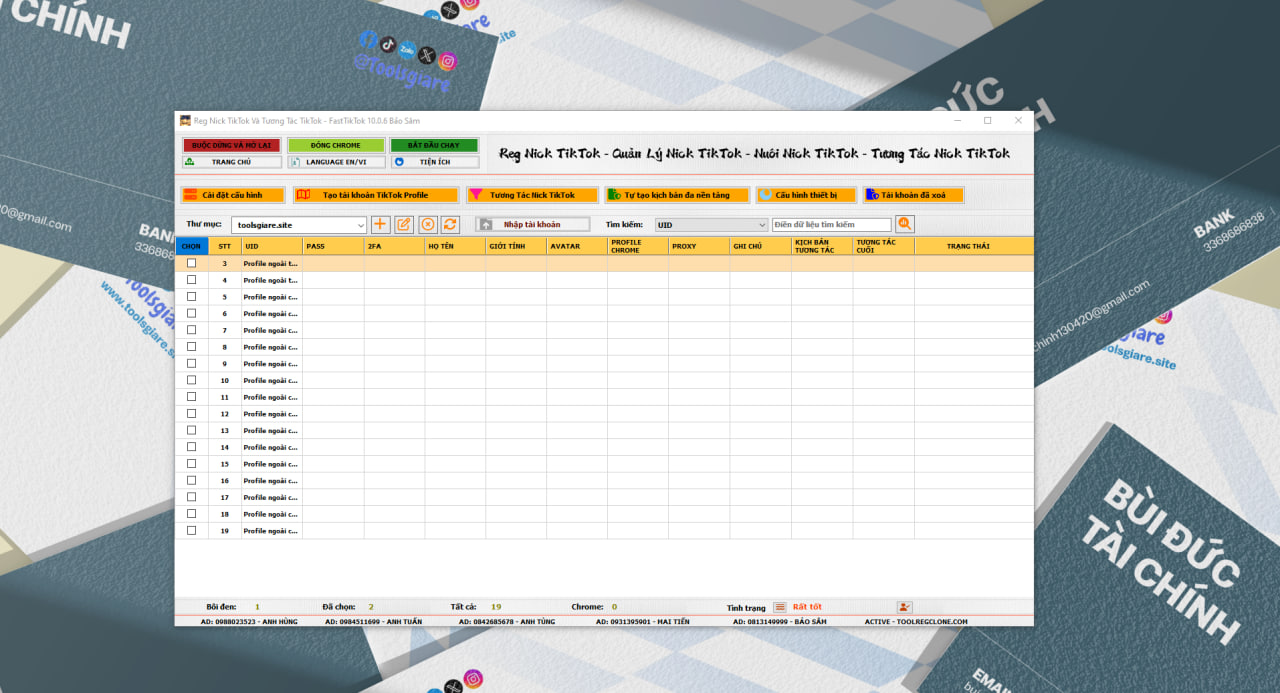1280x693 pixels.
Task: Click the Bắt đầu chạy button
Action: coord(435,145)
